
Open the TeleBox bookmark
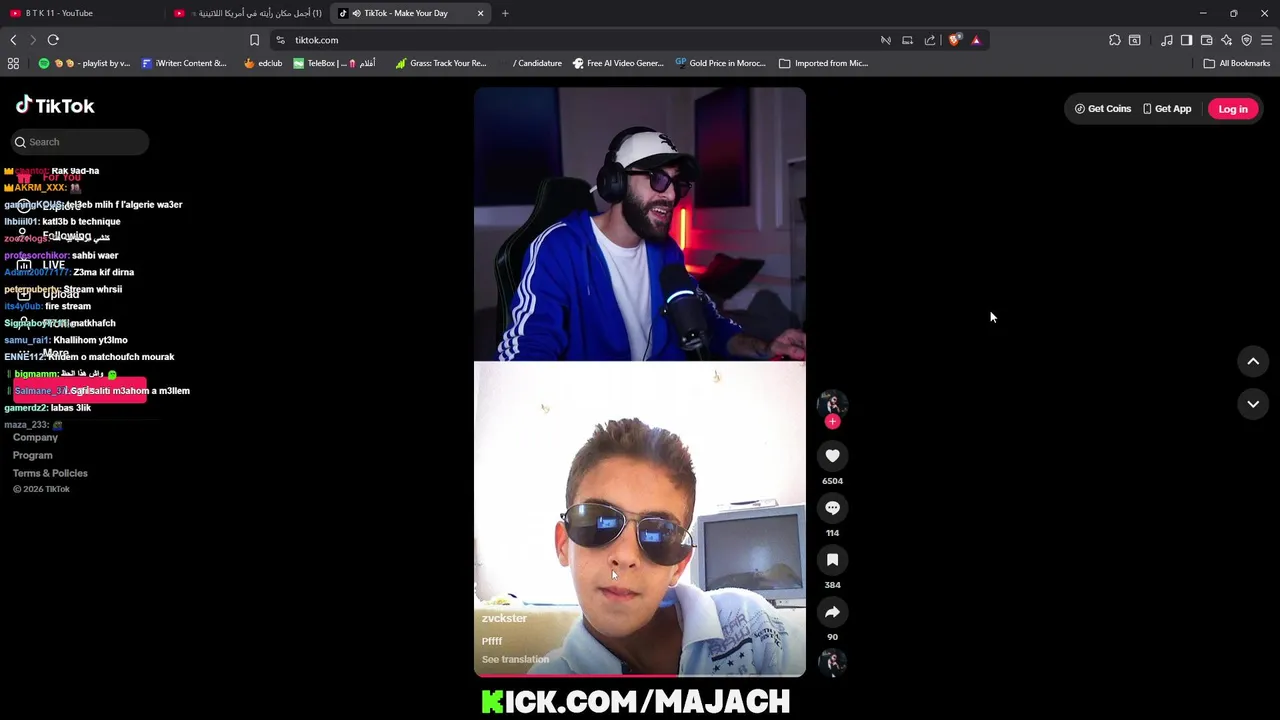(x=334, y=63)
